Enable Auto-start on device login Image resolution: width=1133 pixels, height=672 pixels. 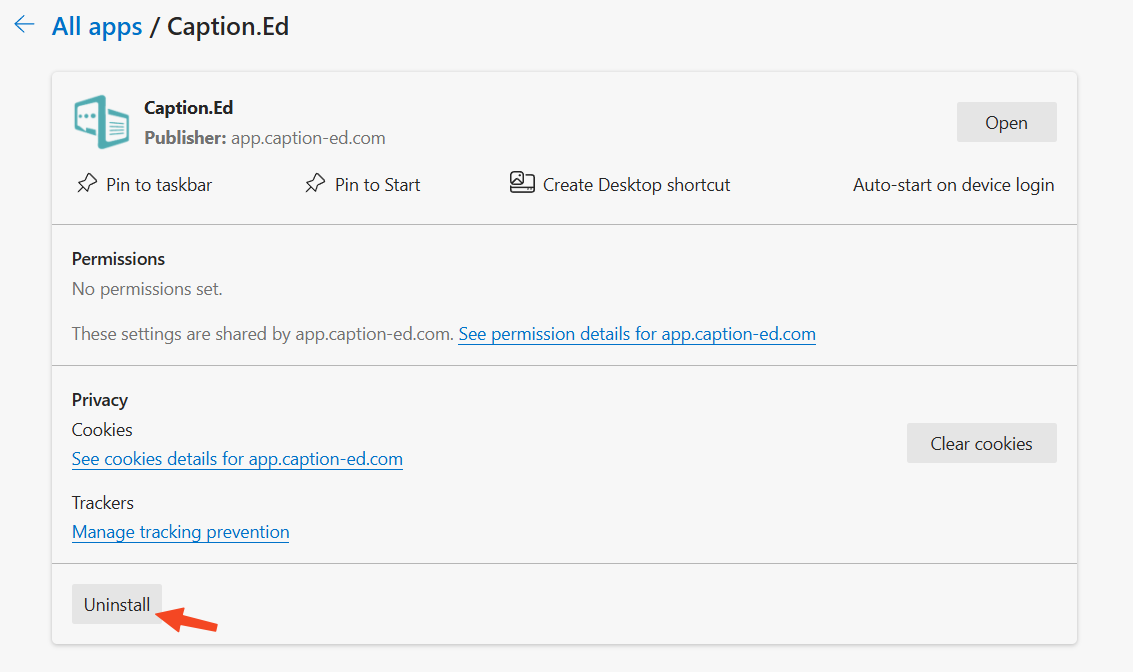(x=953, y=185)
